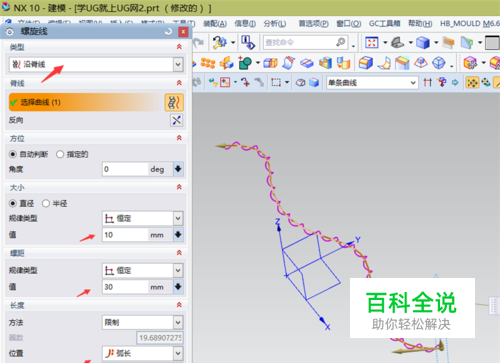The image size is (500, 363).
Task: Open the helix type dropdown 沿脊线
Action: [x=96, y=64]
